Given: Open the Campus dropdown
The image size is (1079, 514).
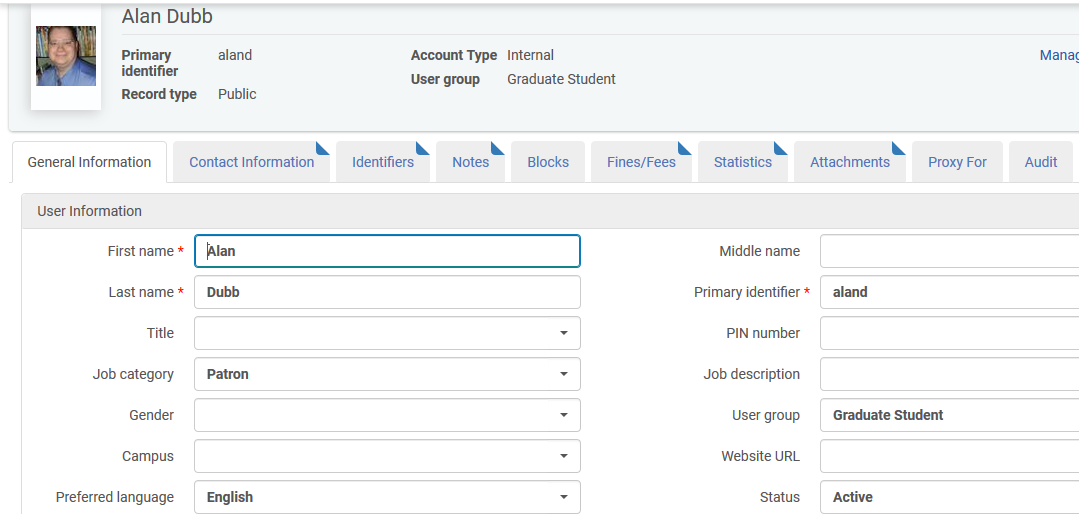Looking at the screenshot, I should click(387, 456).
